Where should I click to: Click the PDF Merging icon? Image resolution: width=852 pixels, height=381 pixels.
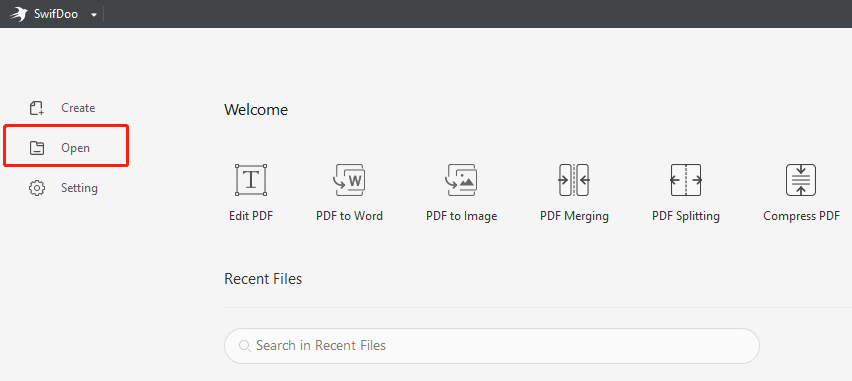click(x=574, y=180)
